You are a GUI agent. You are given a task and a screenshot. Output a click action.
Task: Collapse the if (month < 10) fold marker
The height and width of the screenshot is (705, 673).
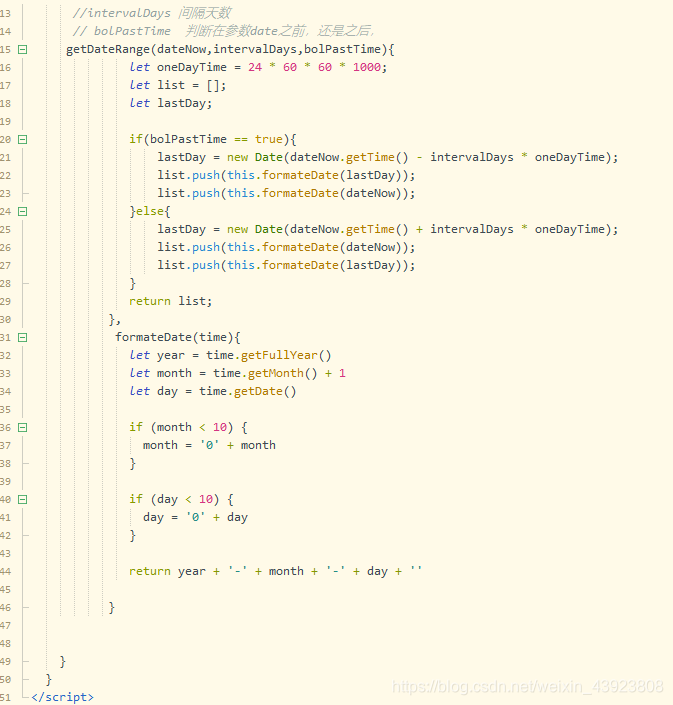coord(22,427)
